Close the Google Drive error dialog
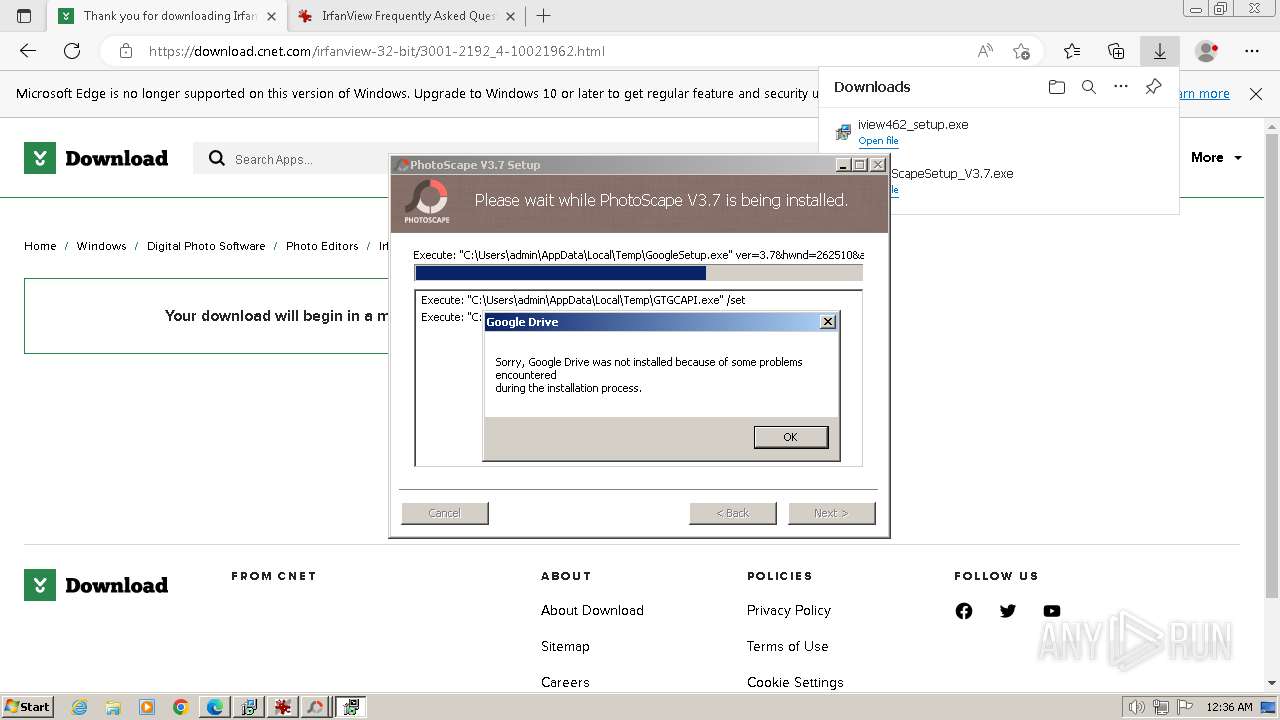1280x720 pixels. (827, 322)
